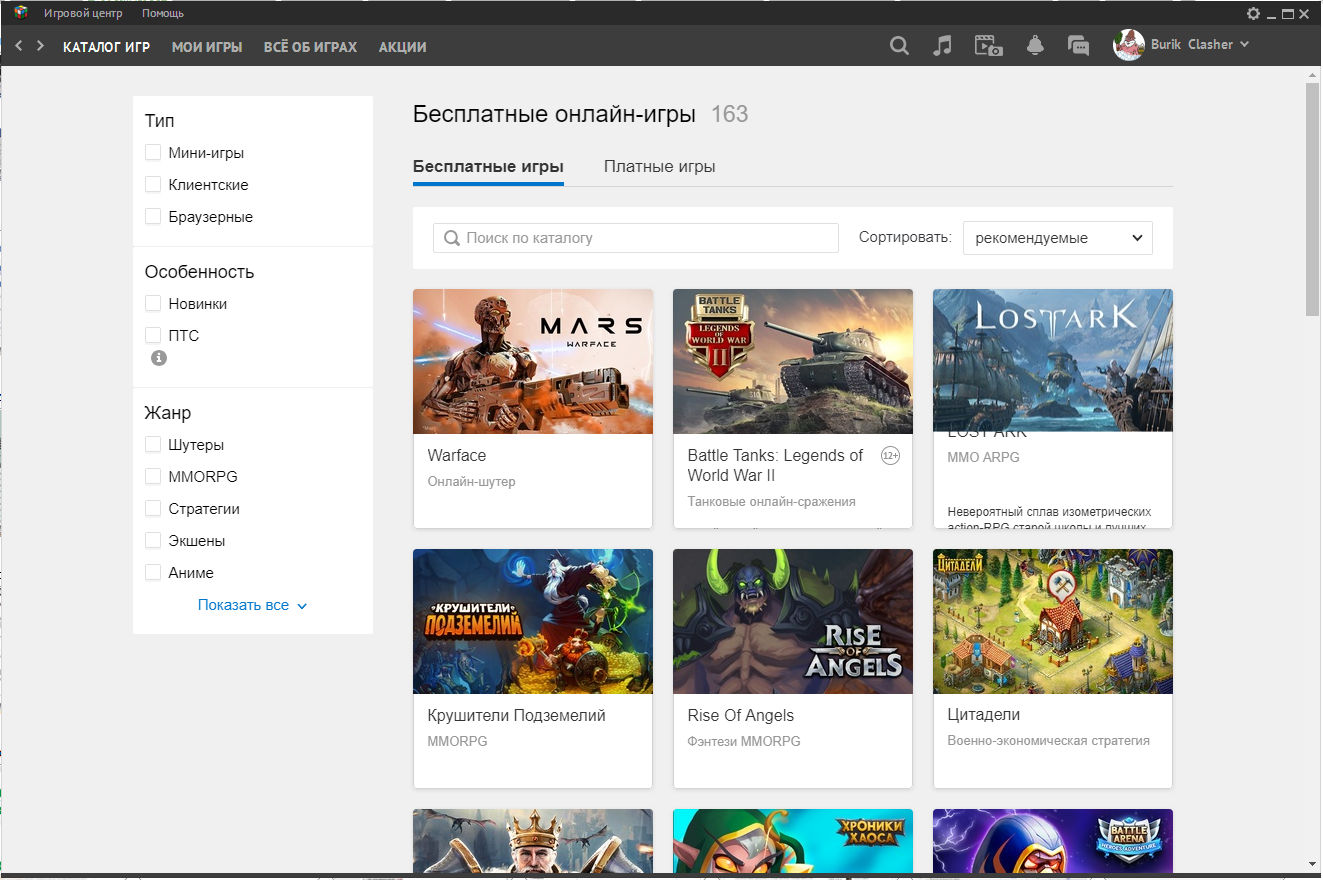1323x880 pixels.
Task: Click the crowned king game cover
Action: [x=533, y=840]
